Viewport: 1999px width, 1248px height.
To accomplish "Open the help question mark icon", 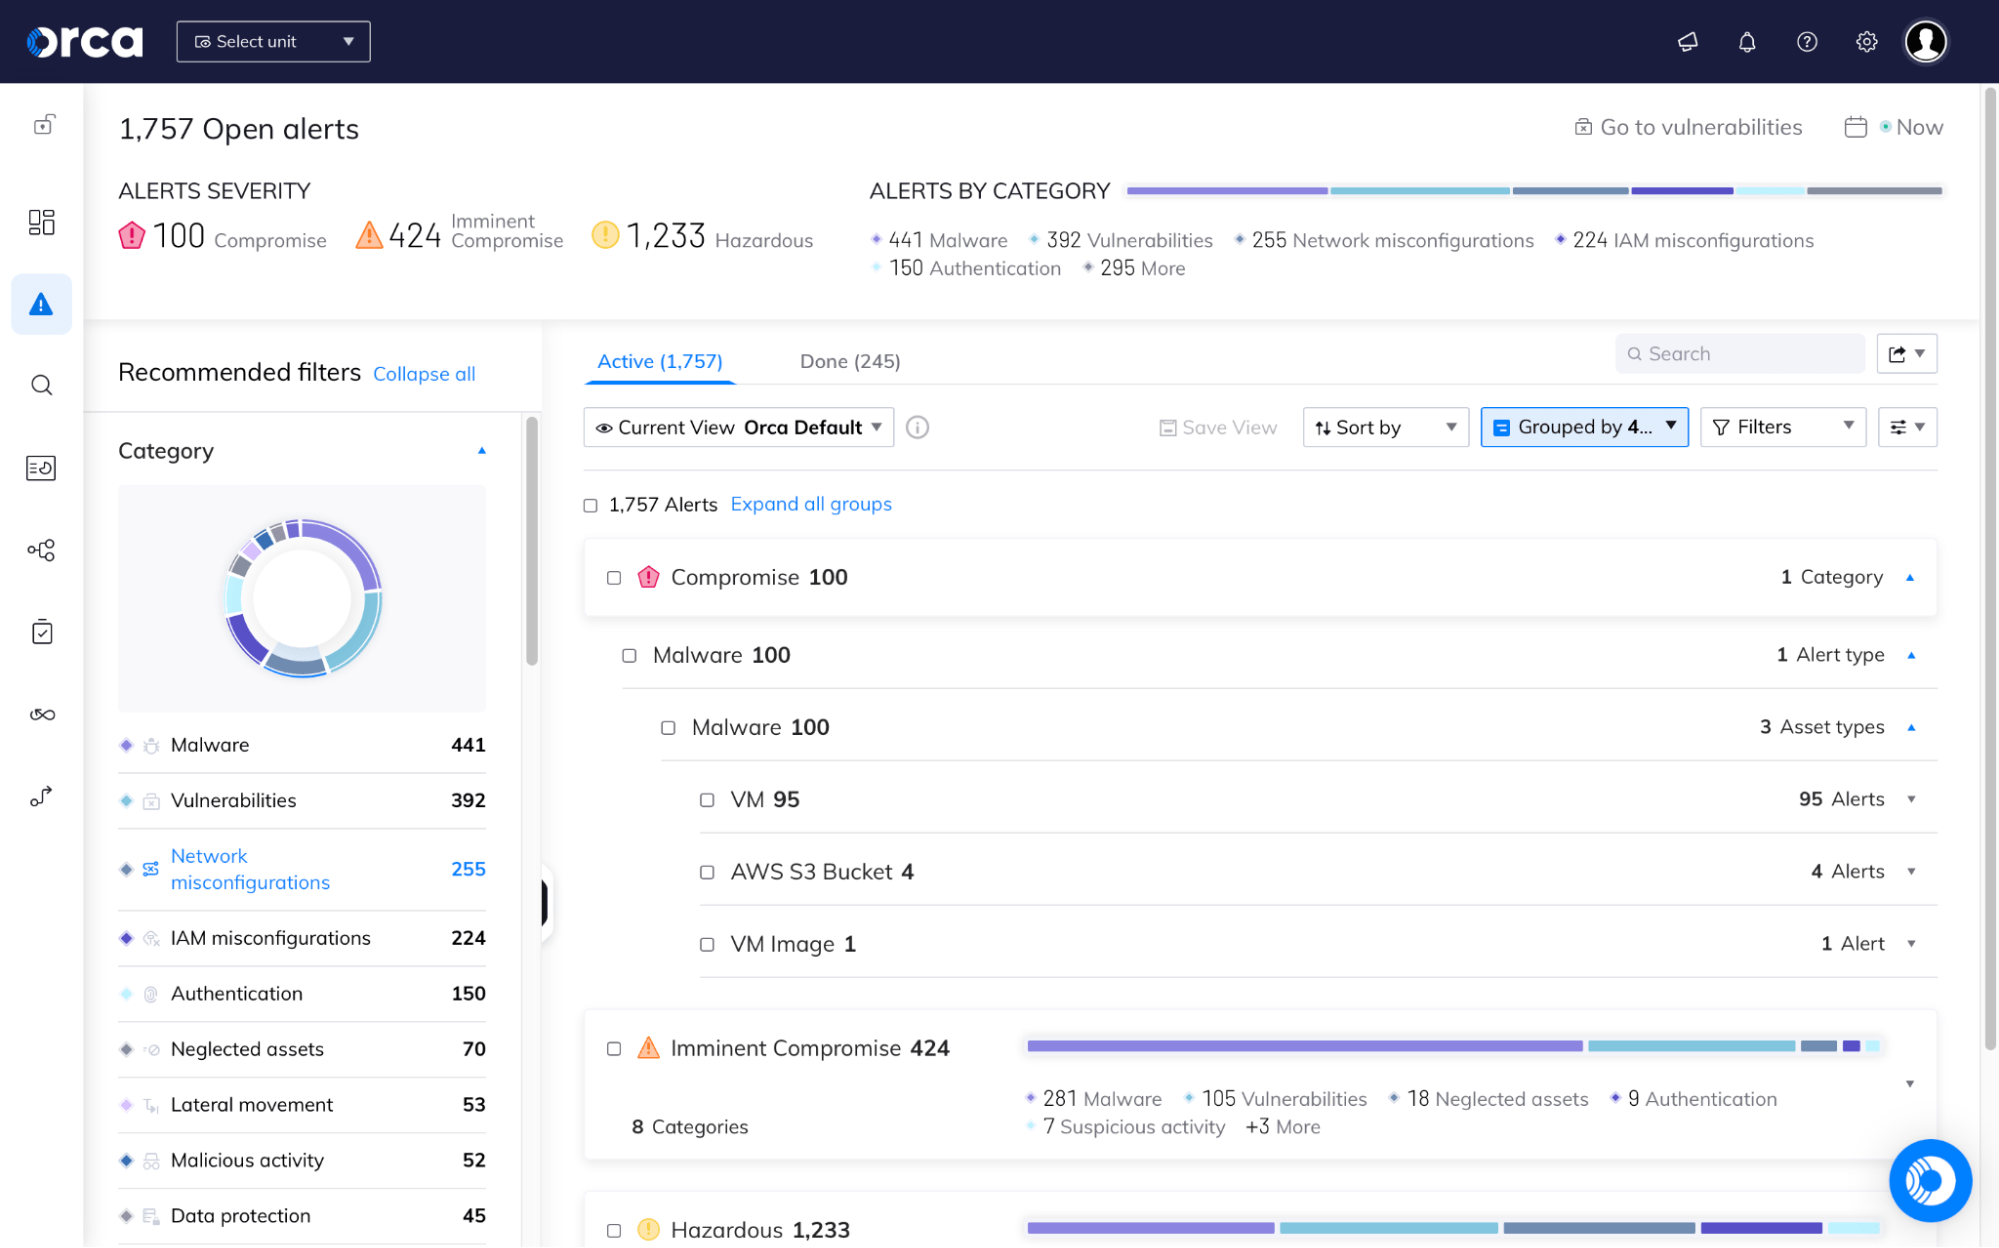I will click(1806, 41).
